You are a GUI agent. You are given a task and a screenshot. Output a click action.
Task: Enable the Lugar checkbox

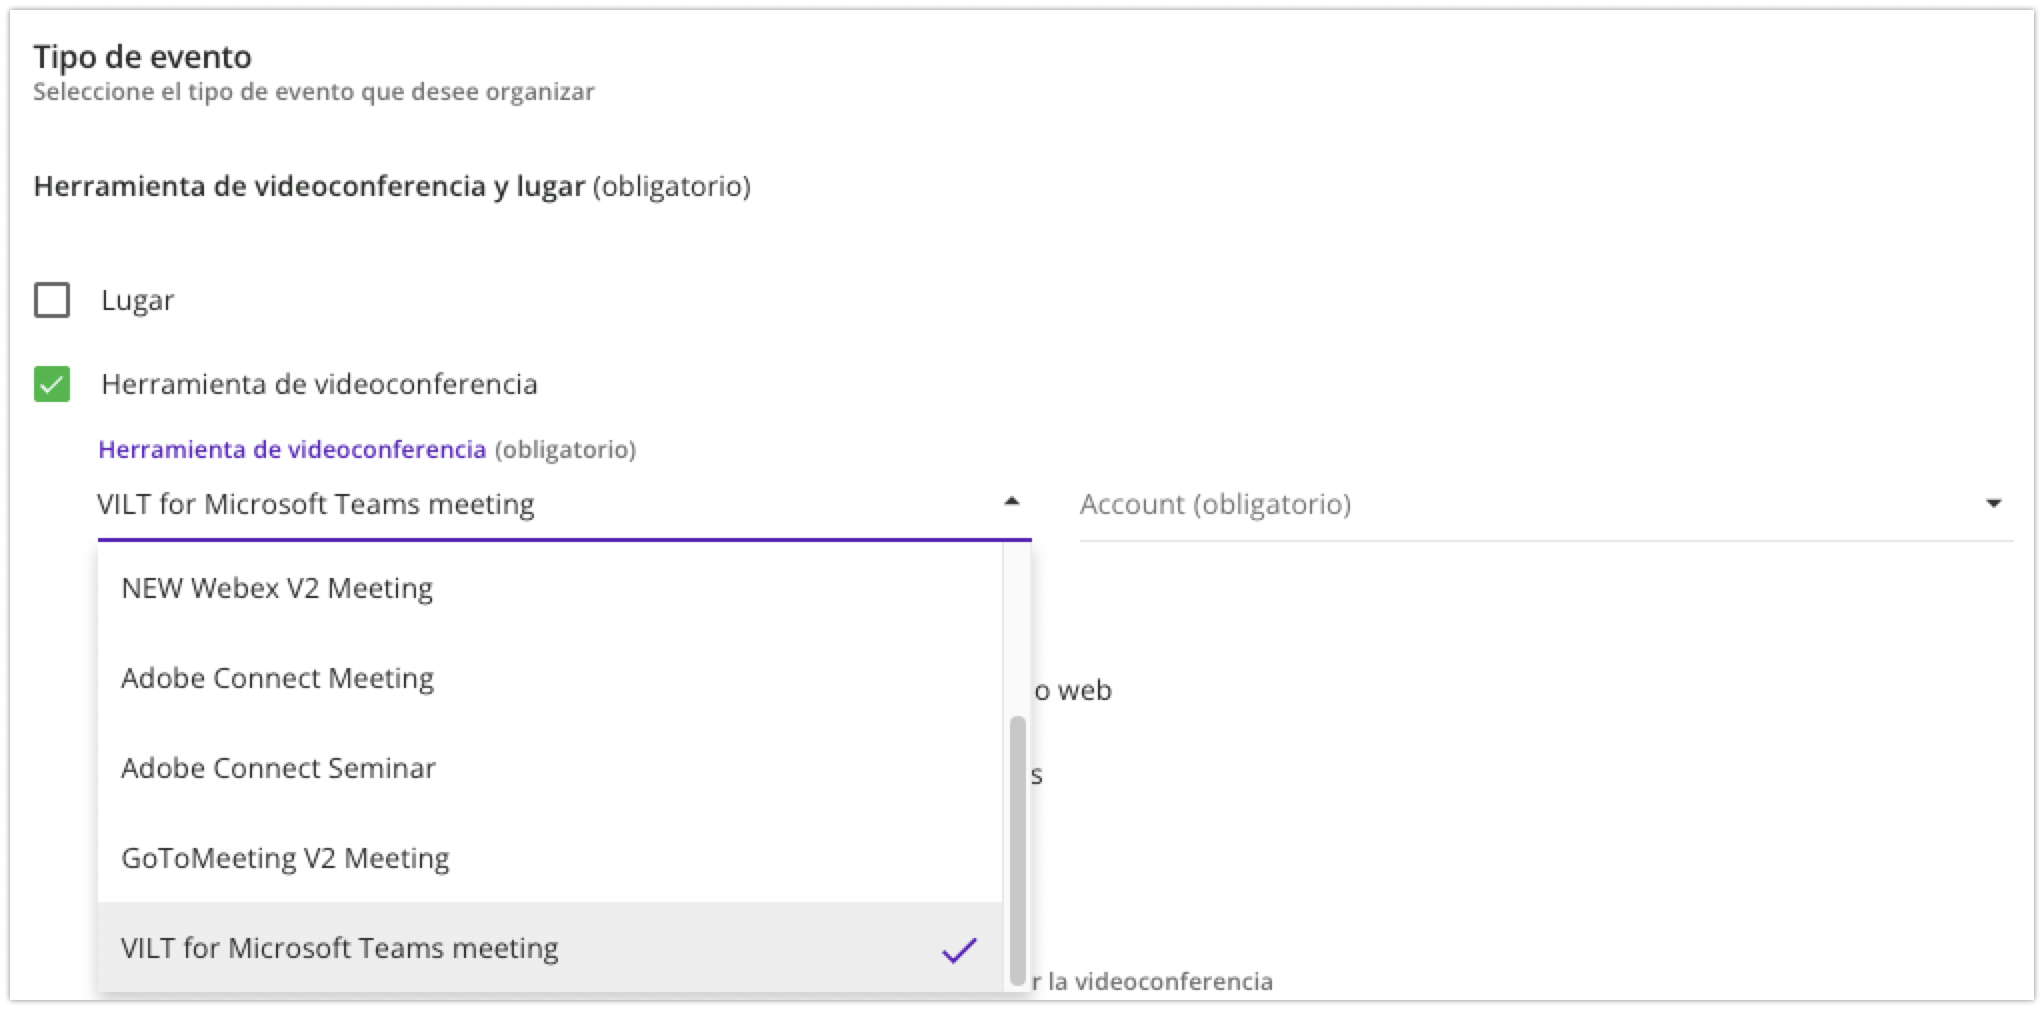coord(52,299)
